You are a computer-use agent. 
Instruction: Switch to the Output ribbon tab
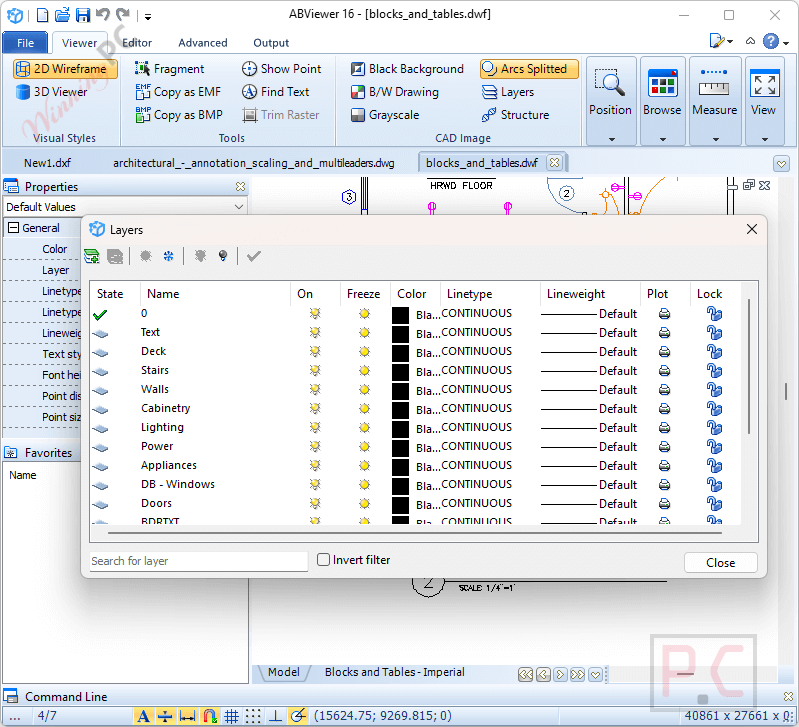(x=271, y=43)
